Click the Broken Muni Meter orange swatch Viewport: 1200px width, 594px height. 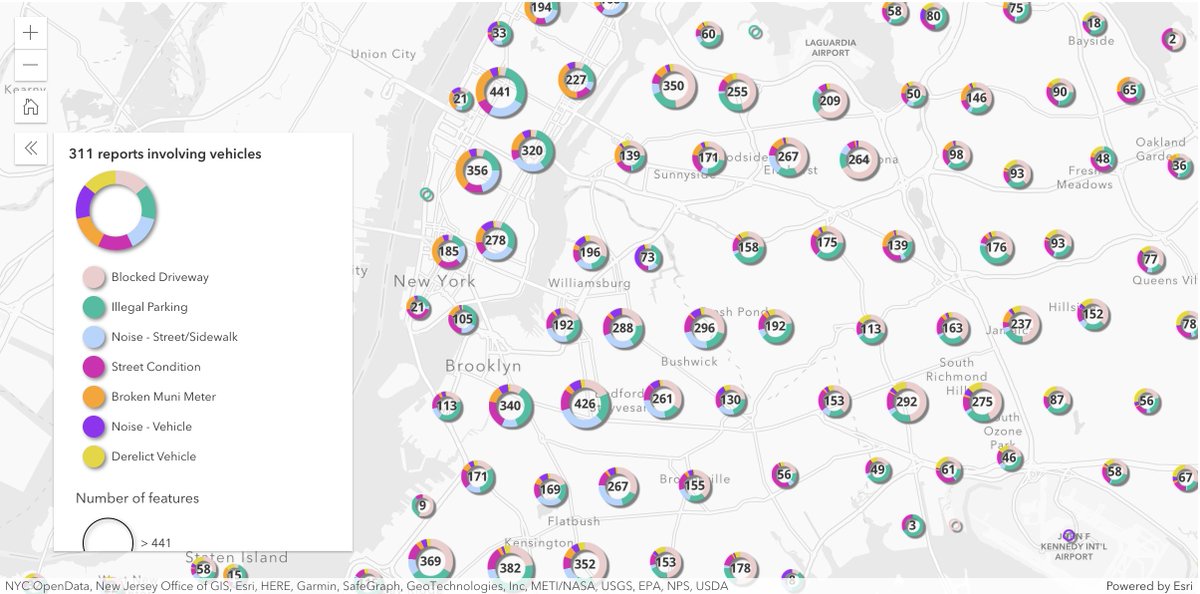pos(94,397)
